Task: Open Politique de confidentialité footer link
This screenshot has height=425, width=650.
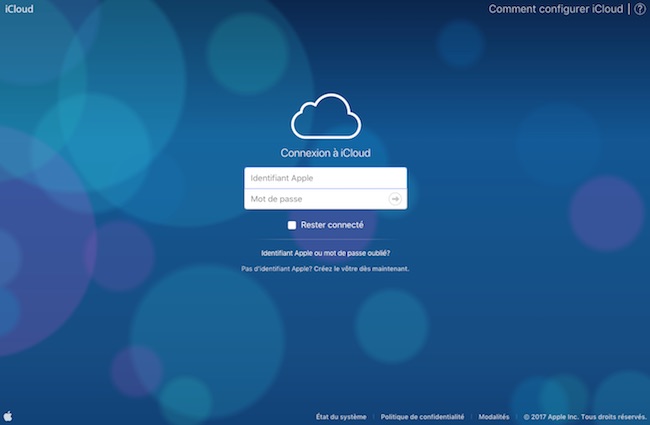Action: tap(422, 417)
